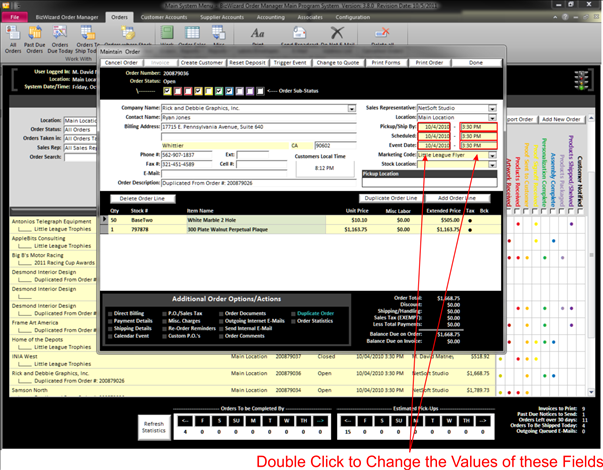Click the Send Broadcast icon
Screen dimensions: 603x470
[299, 33]
